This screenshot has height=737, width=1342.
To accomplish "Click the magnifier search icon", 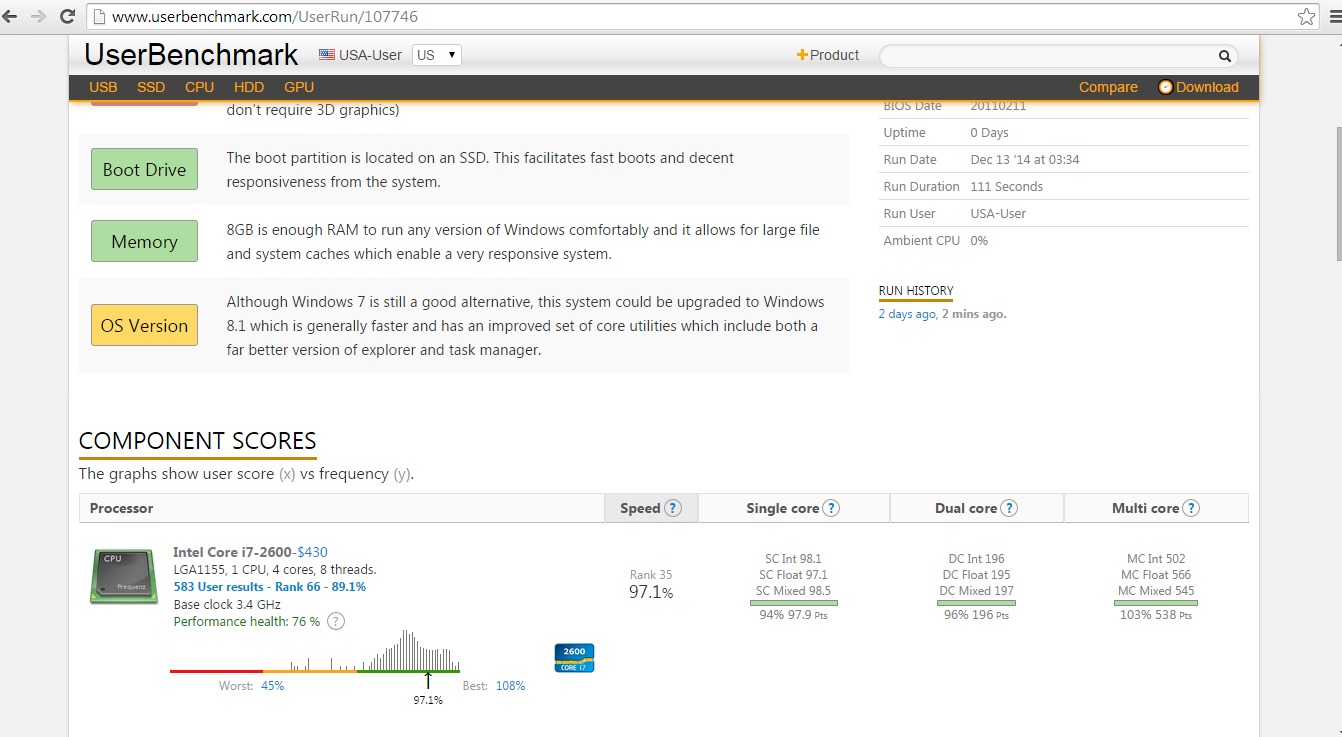I will [1225, 56].
